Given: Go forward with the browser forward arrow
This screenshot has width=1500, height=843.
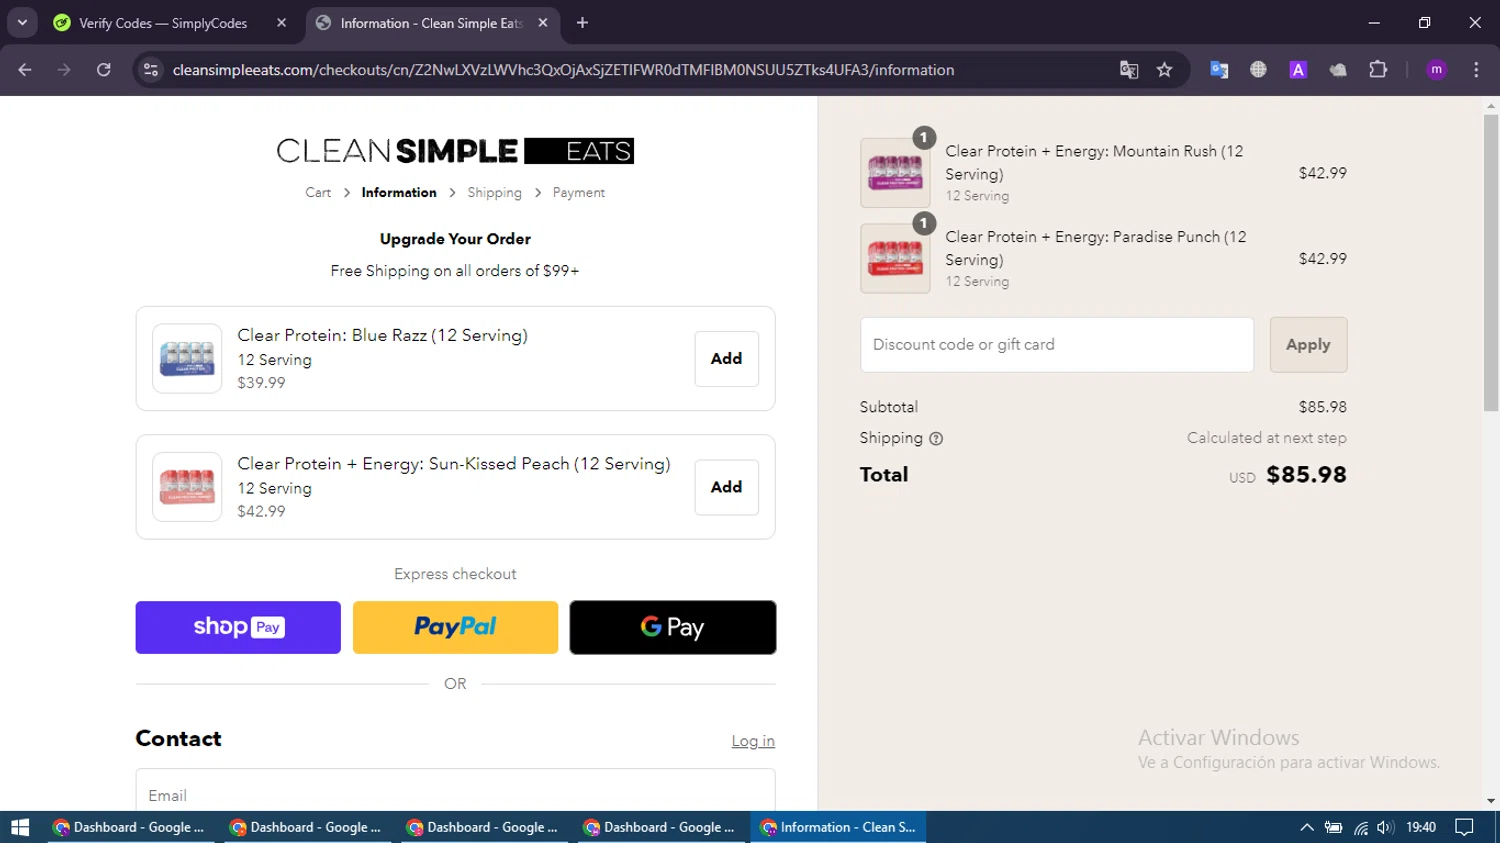Looking at the screenshot, I should point(64,70).
